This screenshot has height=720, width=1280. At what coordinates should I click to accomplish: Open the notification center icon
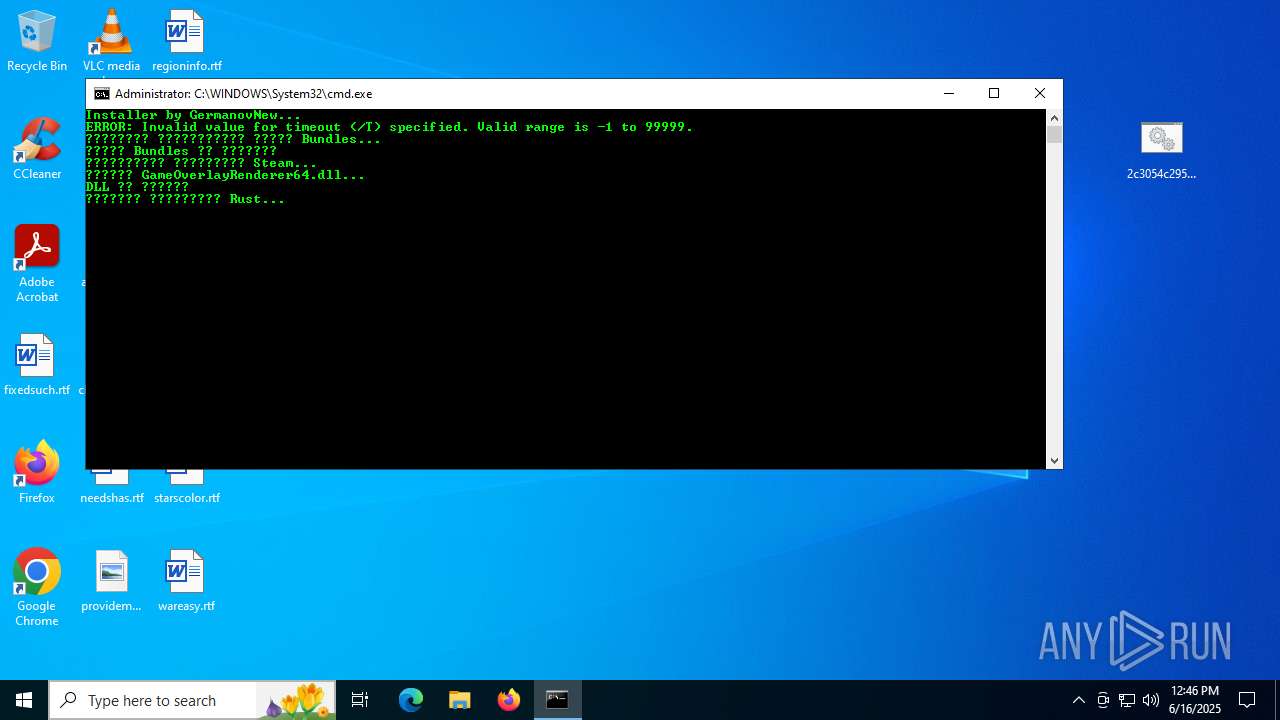tap(1247, 700)
